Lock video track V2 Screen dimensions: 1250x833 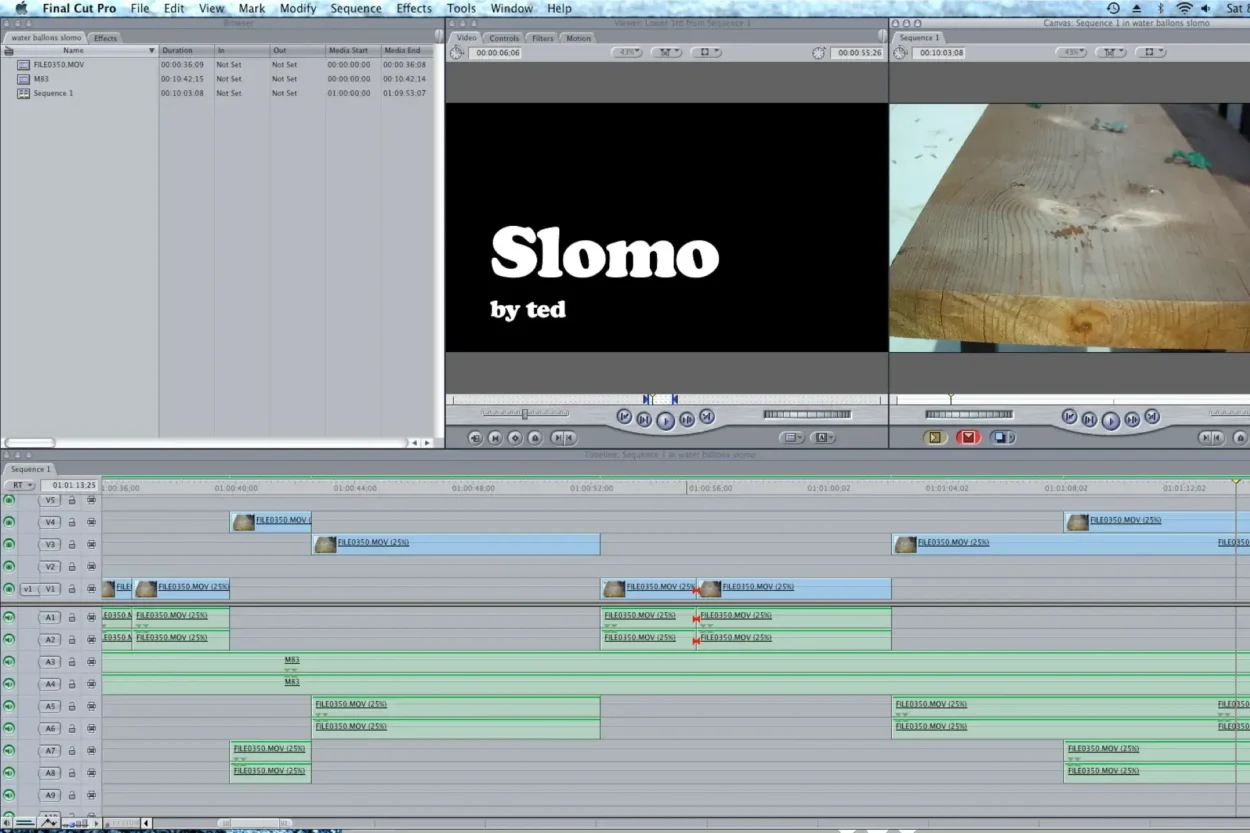pyautogui.click(x=72, y=567)
